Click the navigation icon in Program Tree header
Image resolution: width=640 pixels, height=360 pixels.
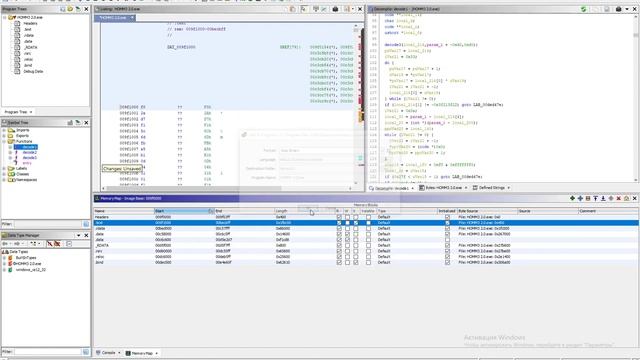(x=78, y=9)
